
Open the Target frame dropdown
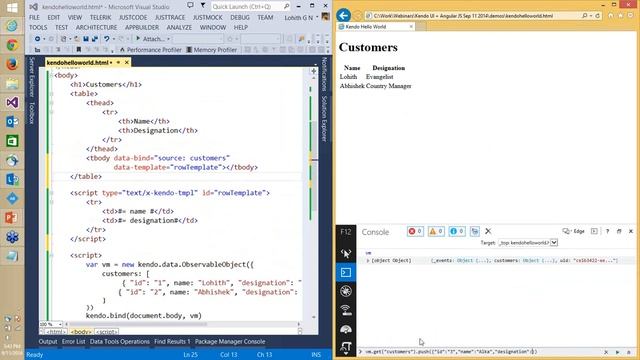(x=554, y=242)
